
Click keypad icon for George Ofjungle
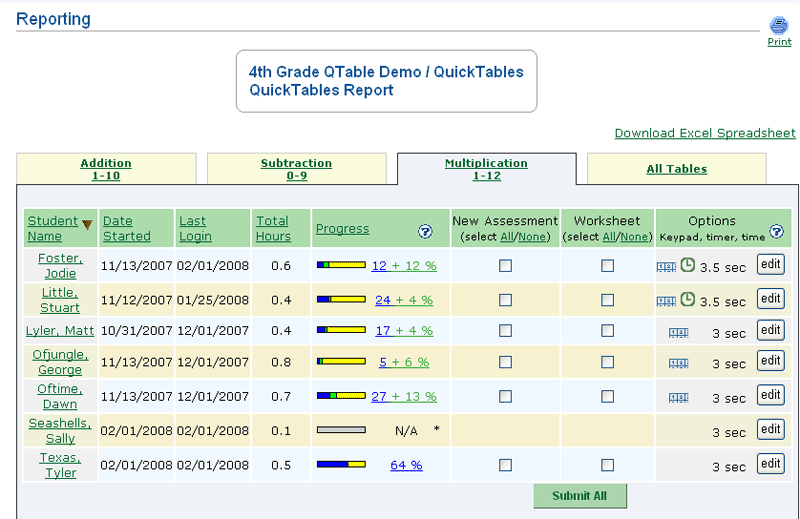click(678, 364)
